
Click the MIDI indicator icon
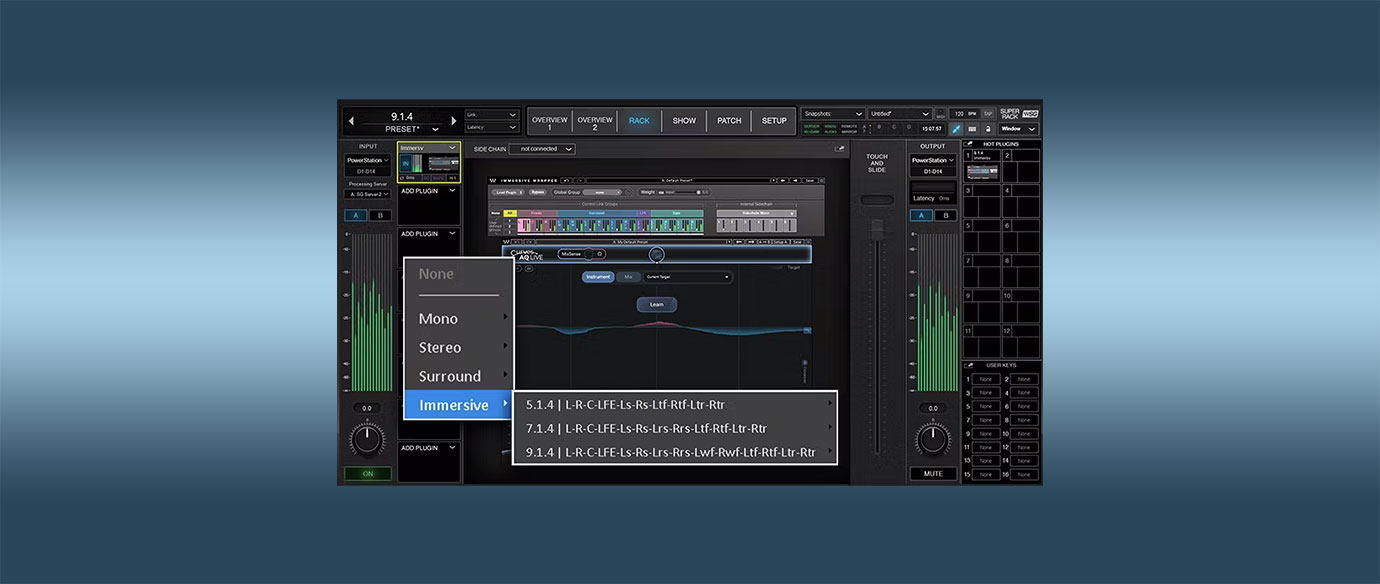coord(941,114)
